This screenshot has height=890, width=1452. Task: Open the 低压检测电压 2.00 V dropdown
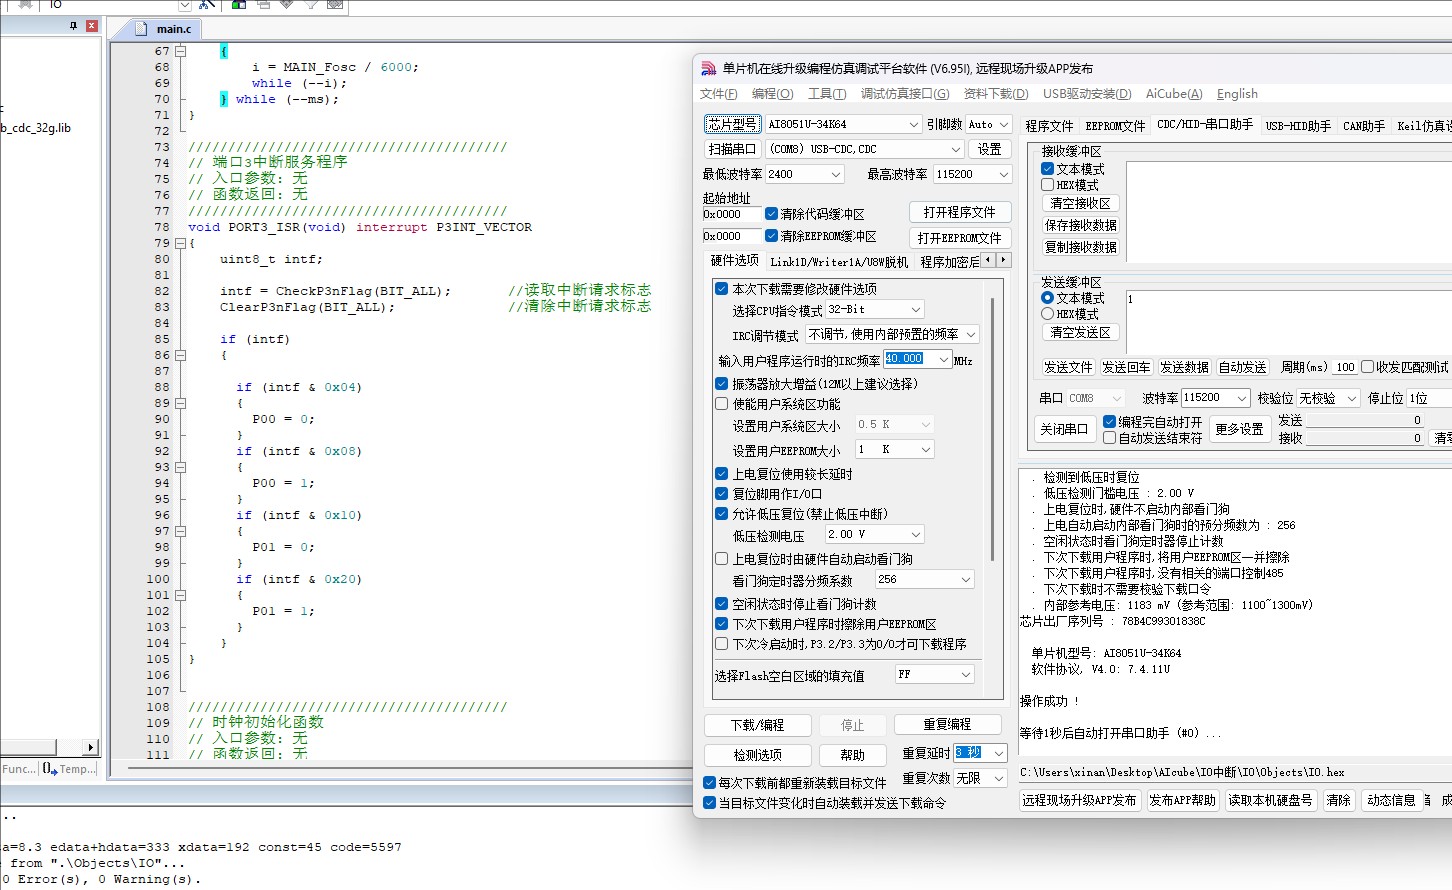point(875,535)
